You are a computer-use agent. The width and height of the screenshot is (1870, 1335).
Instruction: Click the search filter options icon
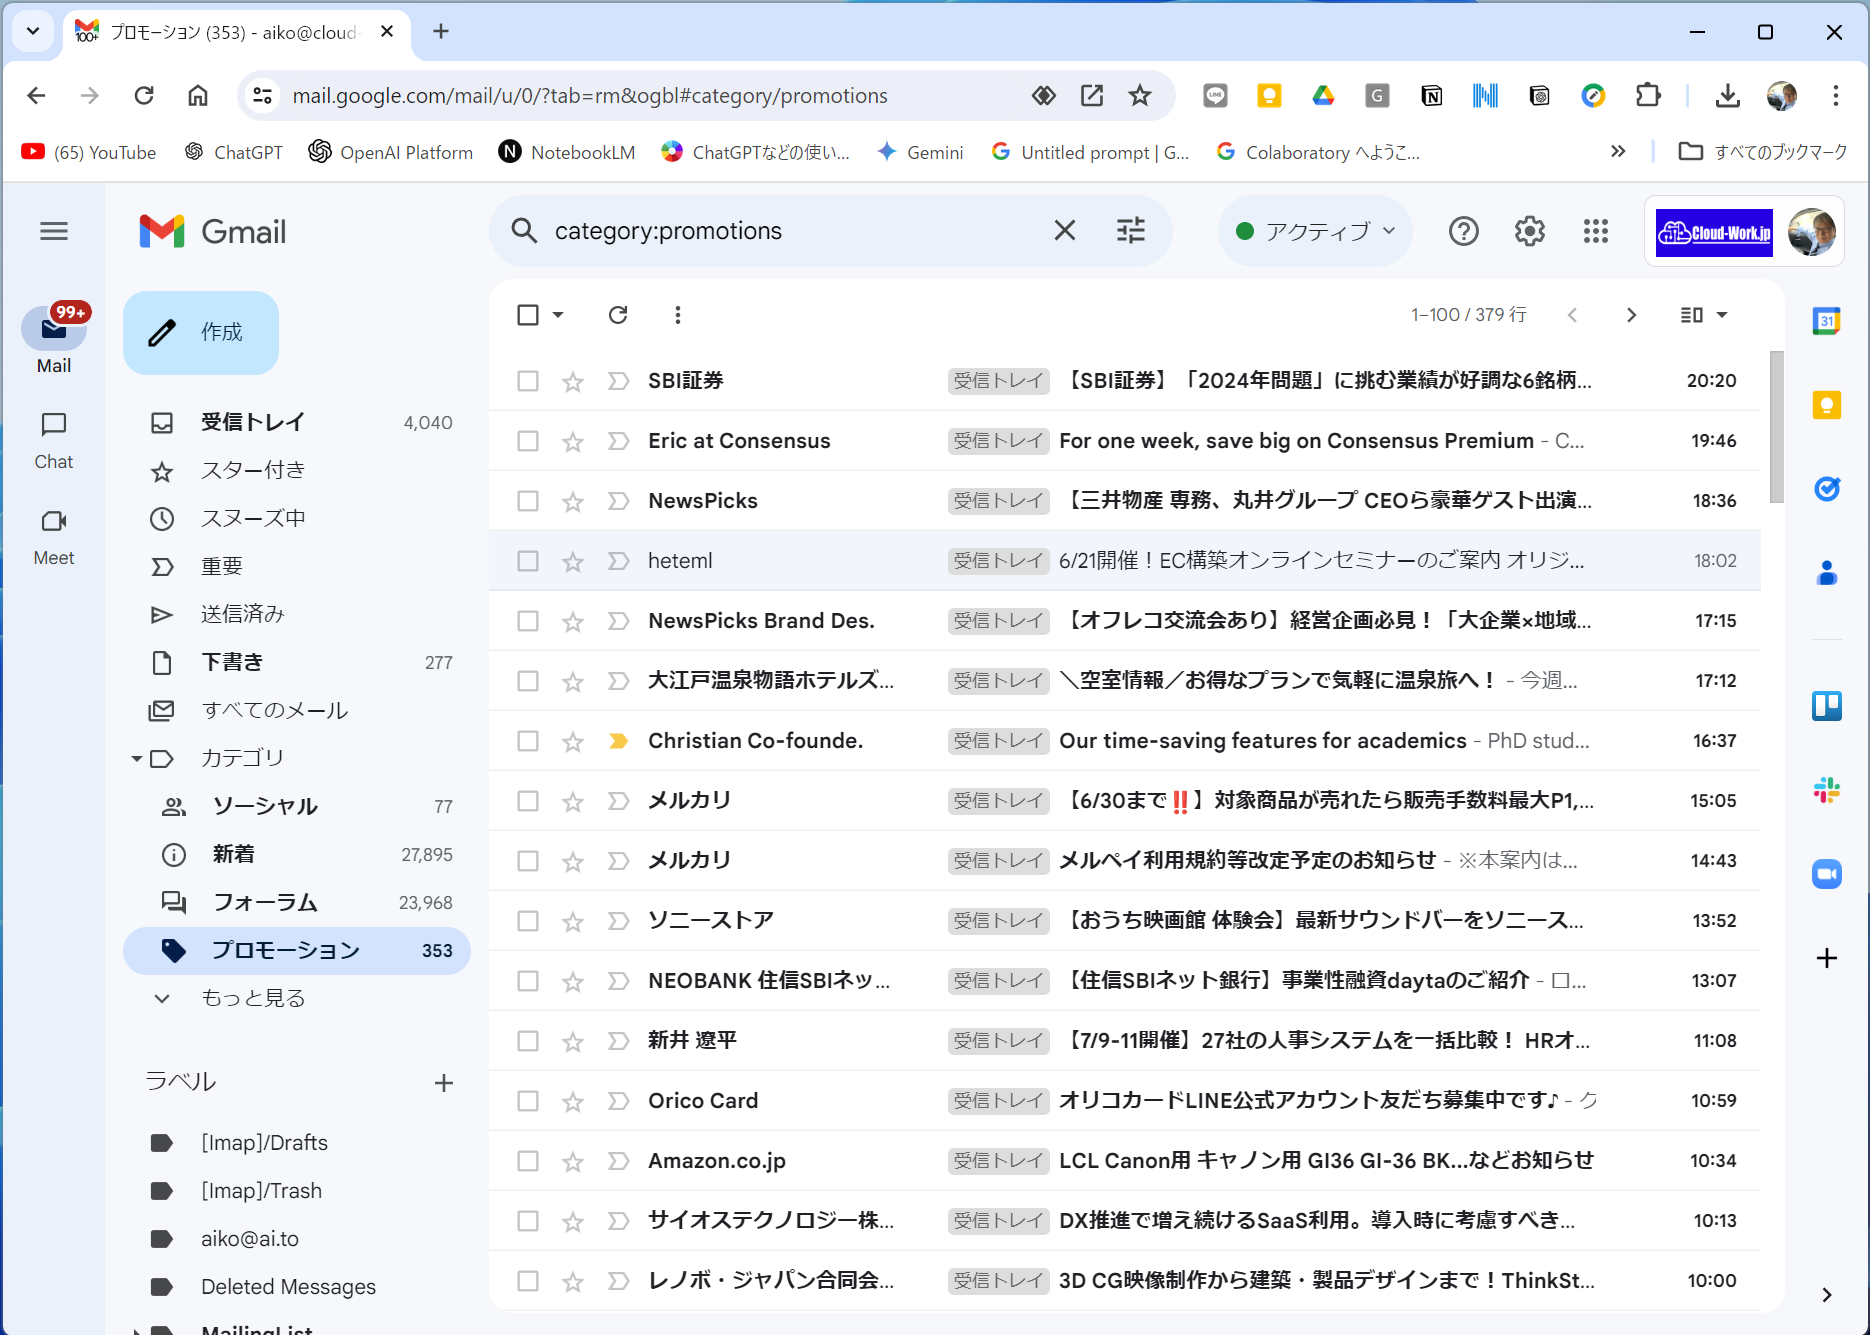1130,231
